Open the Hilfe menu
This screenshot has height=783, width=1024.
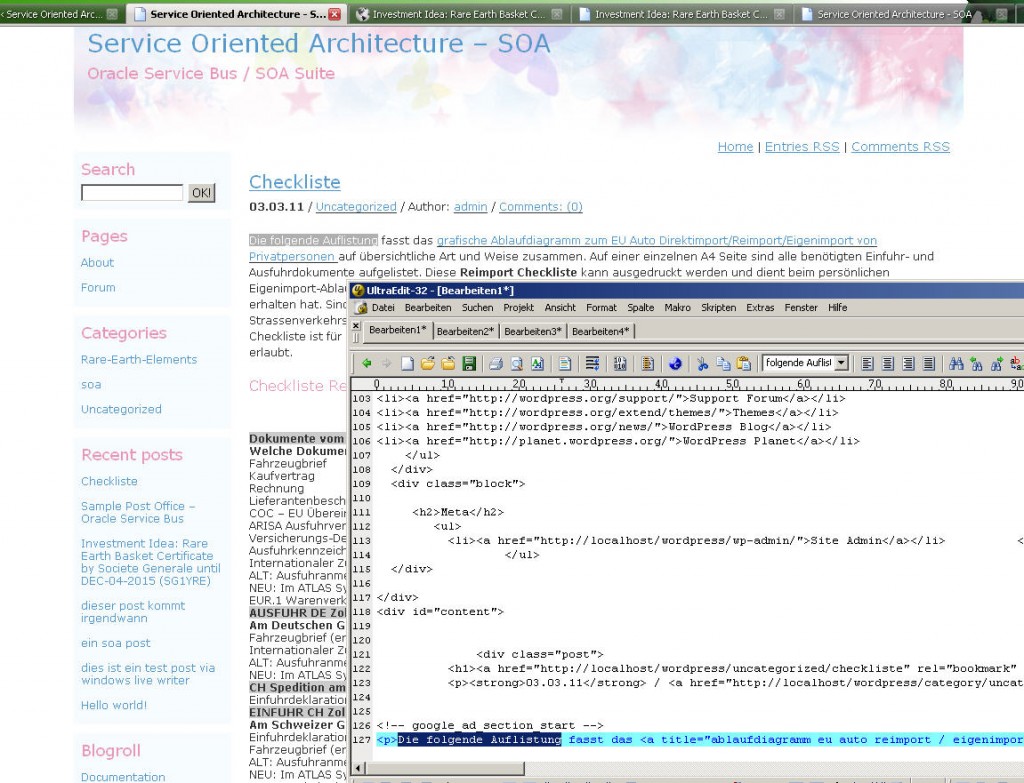pyautogui.click(x=837, y=308)
